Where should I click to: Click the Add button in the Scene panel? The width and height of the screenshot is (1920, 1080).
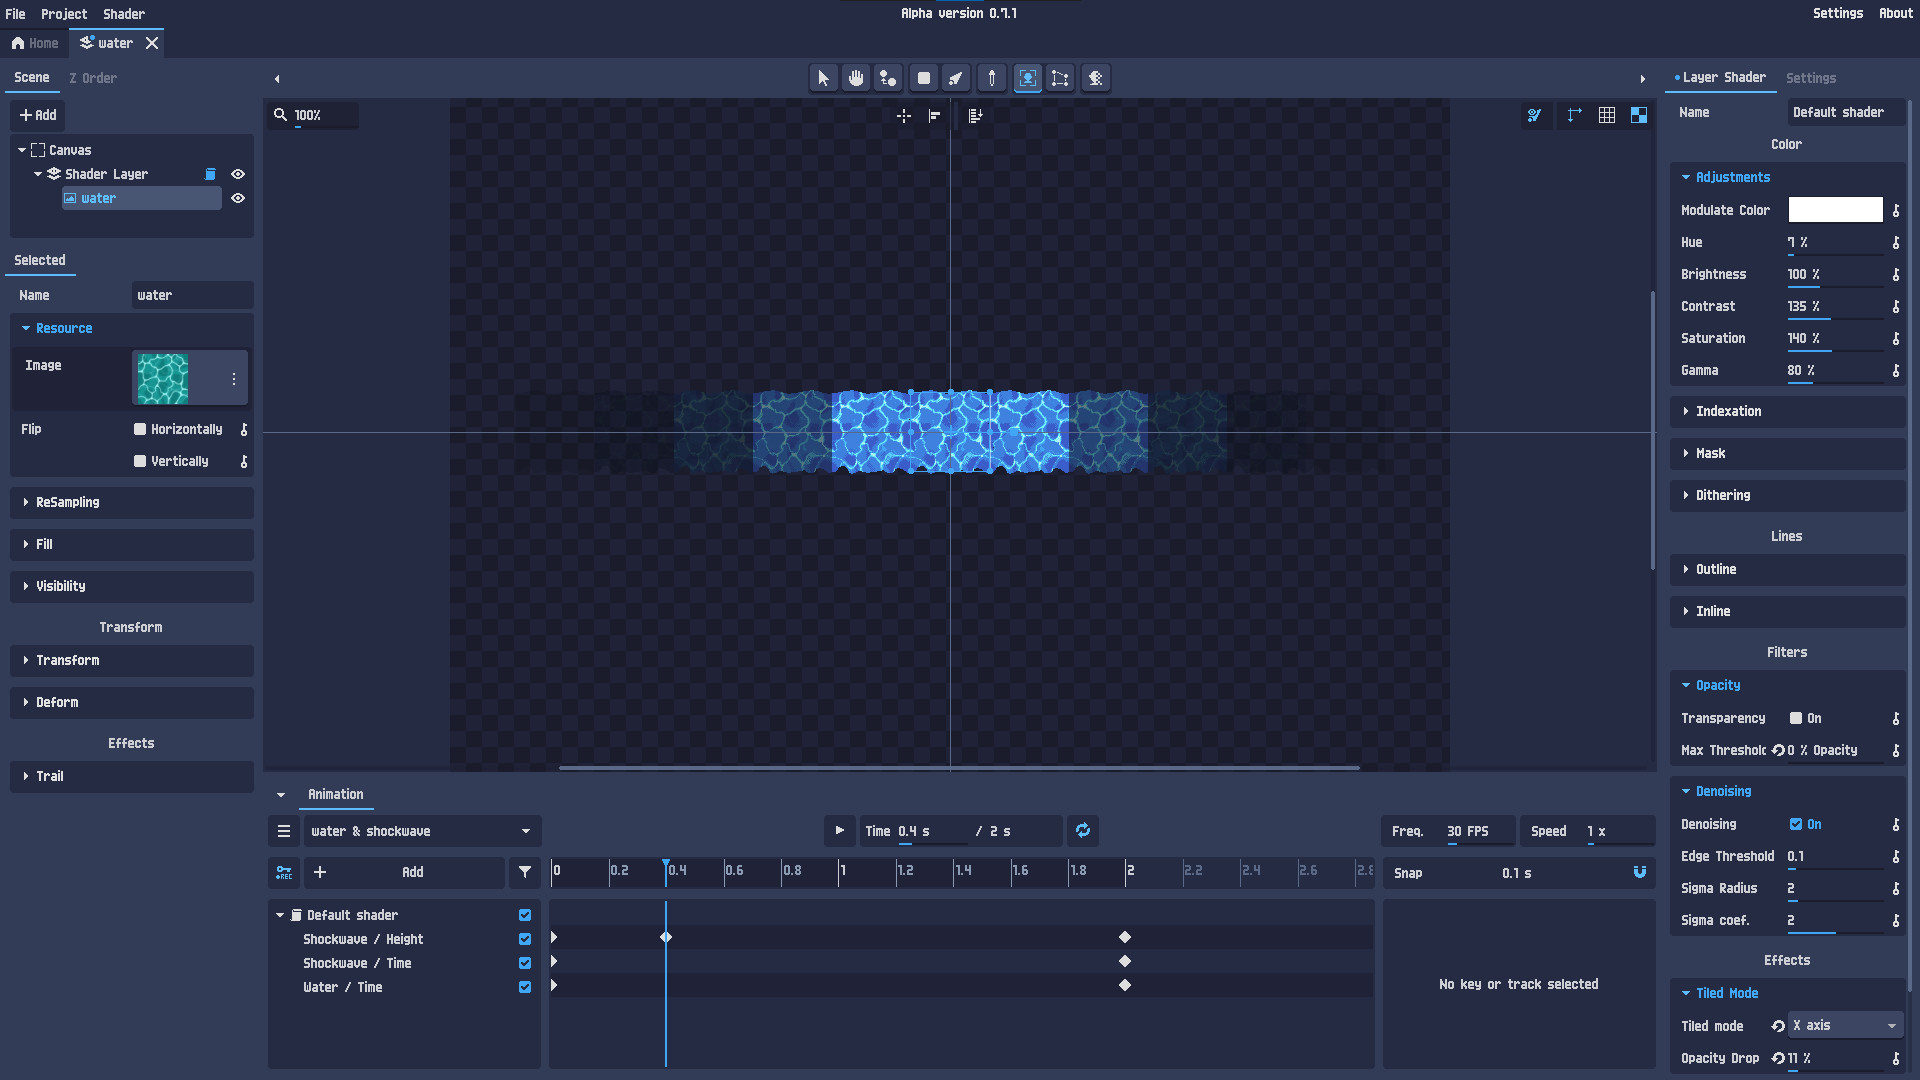[x=37, y=115]
